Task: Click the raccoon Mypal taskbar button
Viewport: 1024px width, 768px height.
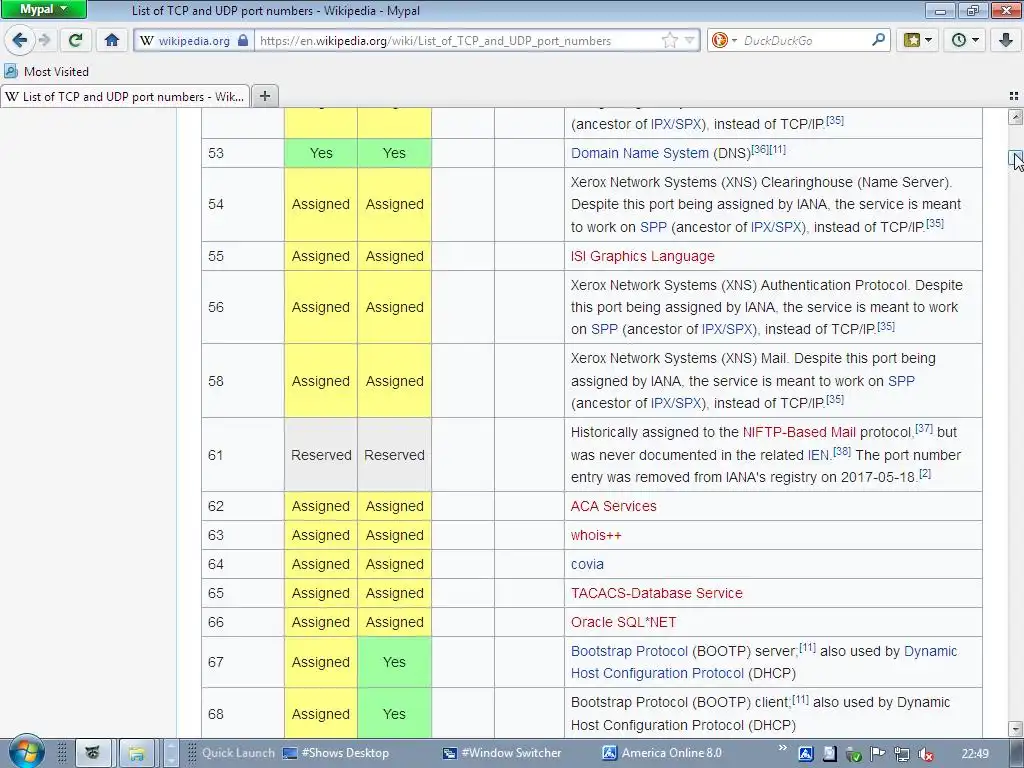Action: (x=93, y=753)
